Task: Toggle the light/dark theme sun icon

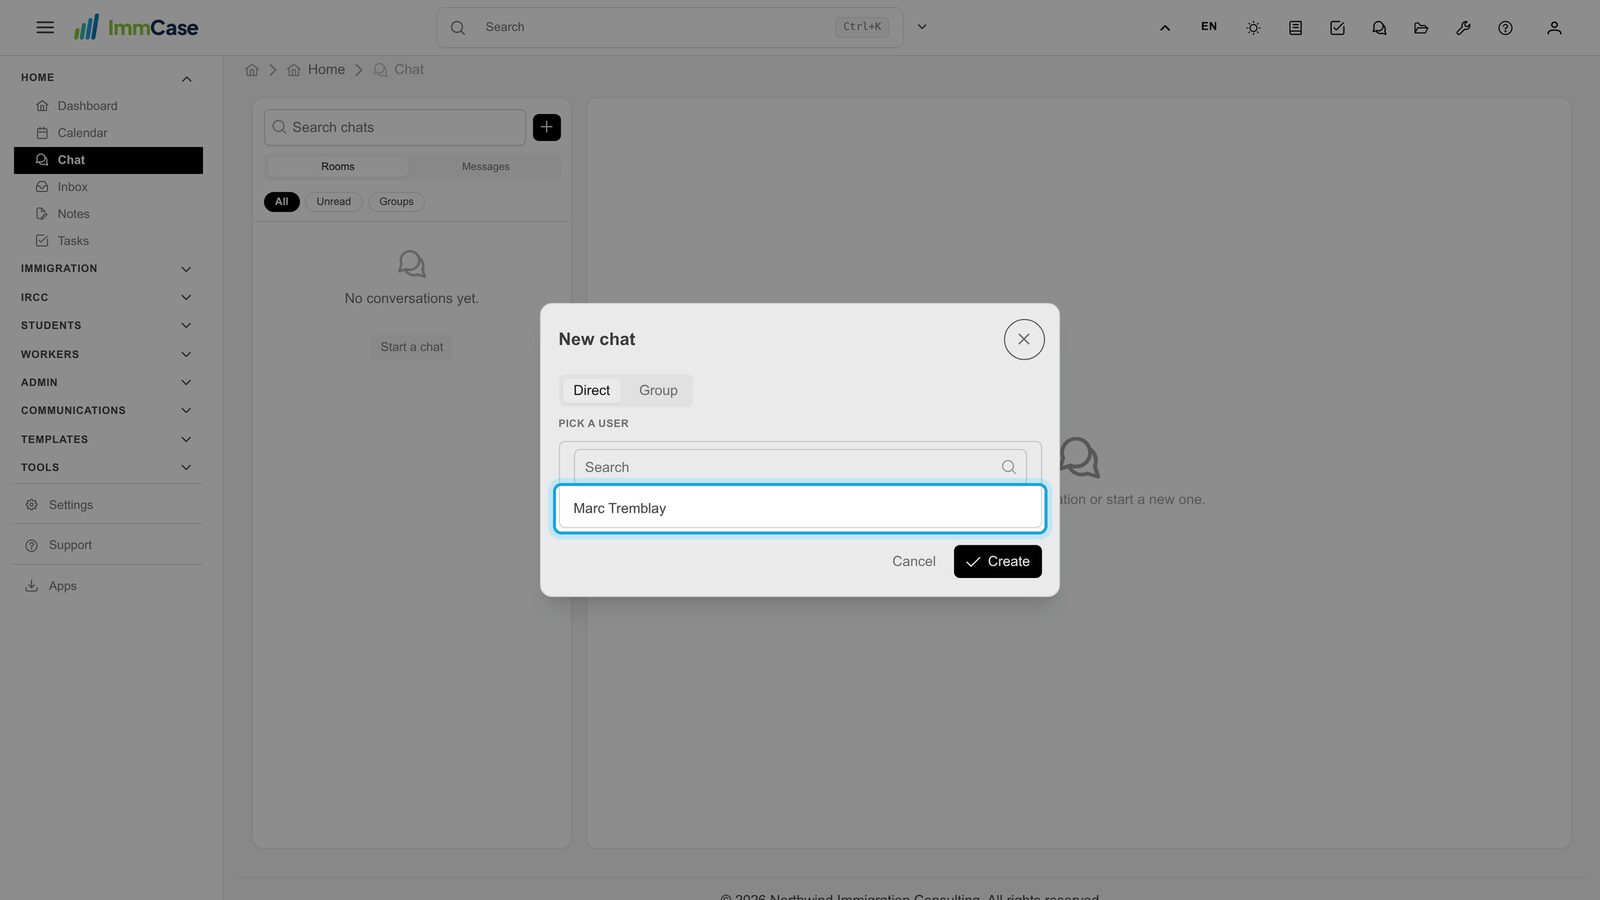Action: (x=1253, y=28)
